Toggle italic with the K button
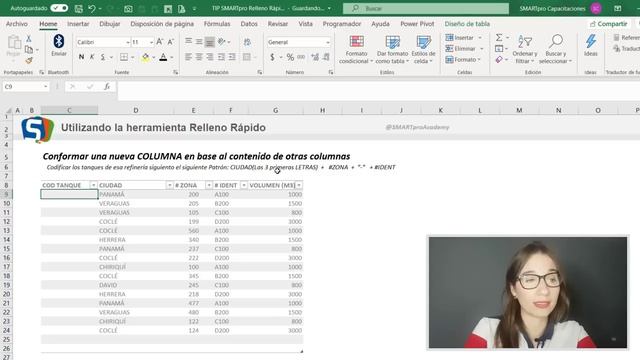 [x=92, y=57]
